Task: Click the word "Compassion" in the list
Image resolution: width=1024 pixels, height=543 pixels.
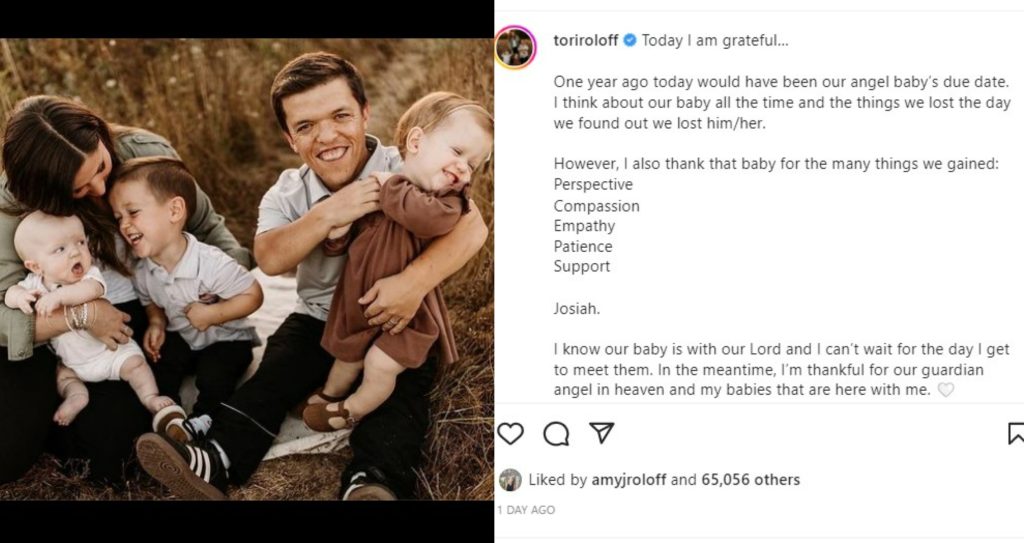Action: point(596,206)
